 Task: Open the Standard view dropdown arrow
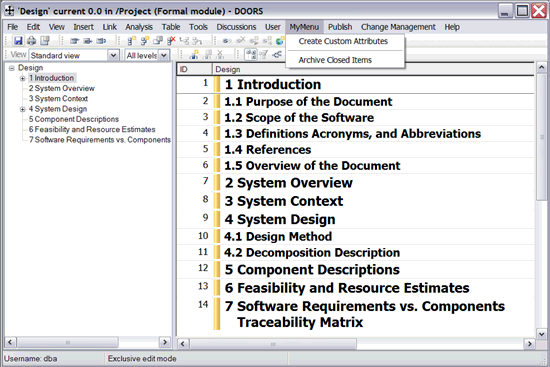(x=113, y=55)
